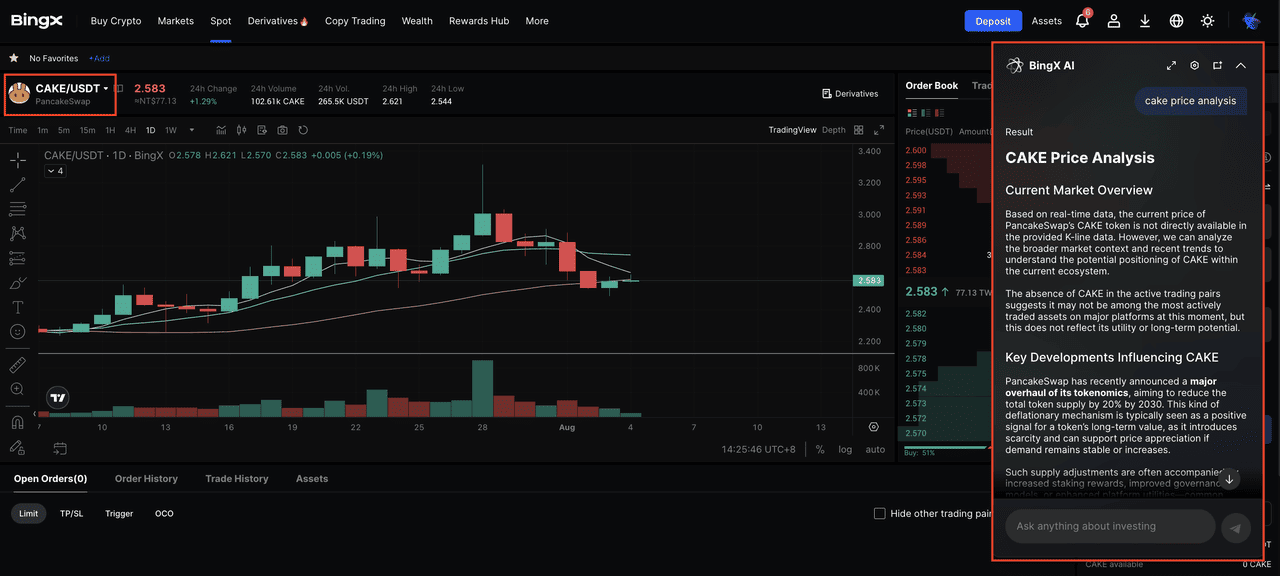Open BingX AI panel settings
The image size is (1280, 576).
(1194, 66)
